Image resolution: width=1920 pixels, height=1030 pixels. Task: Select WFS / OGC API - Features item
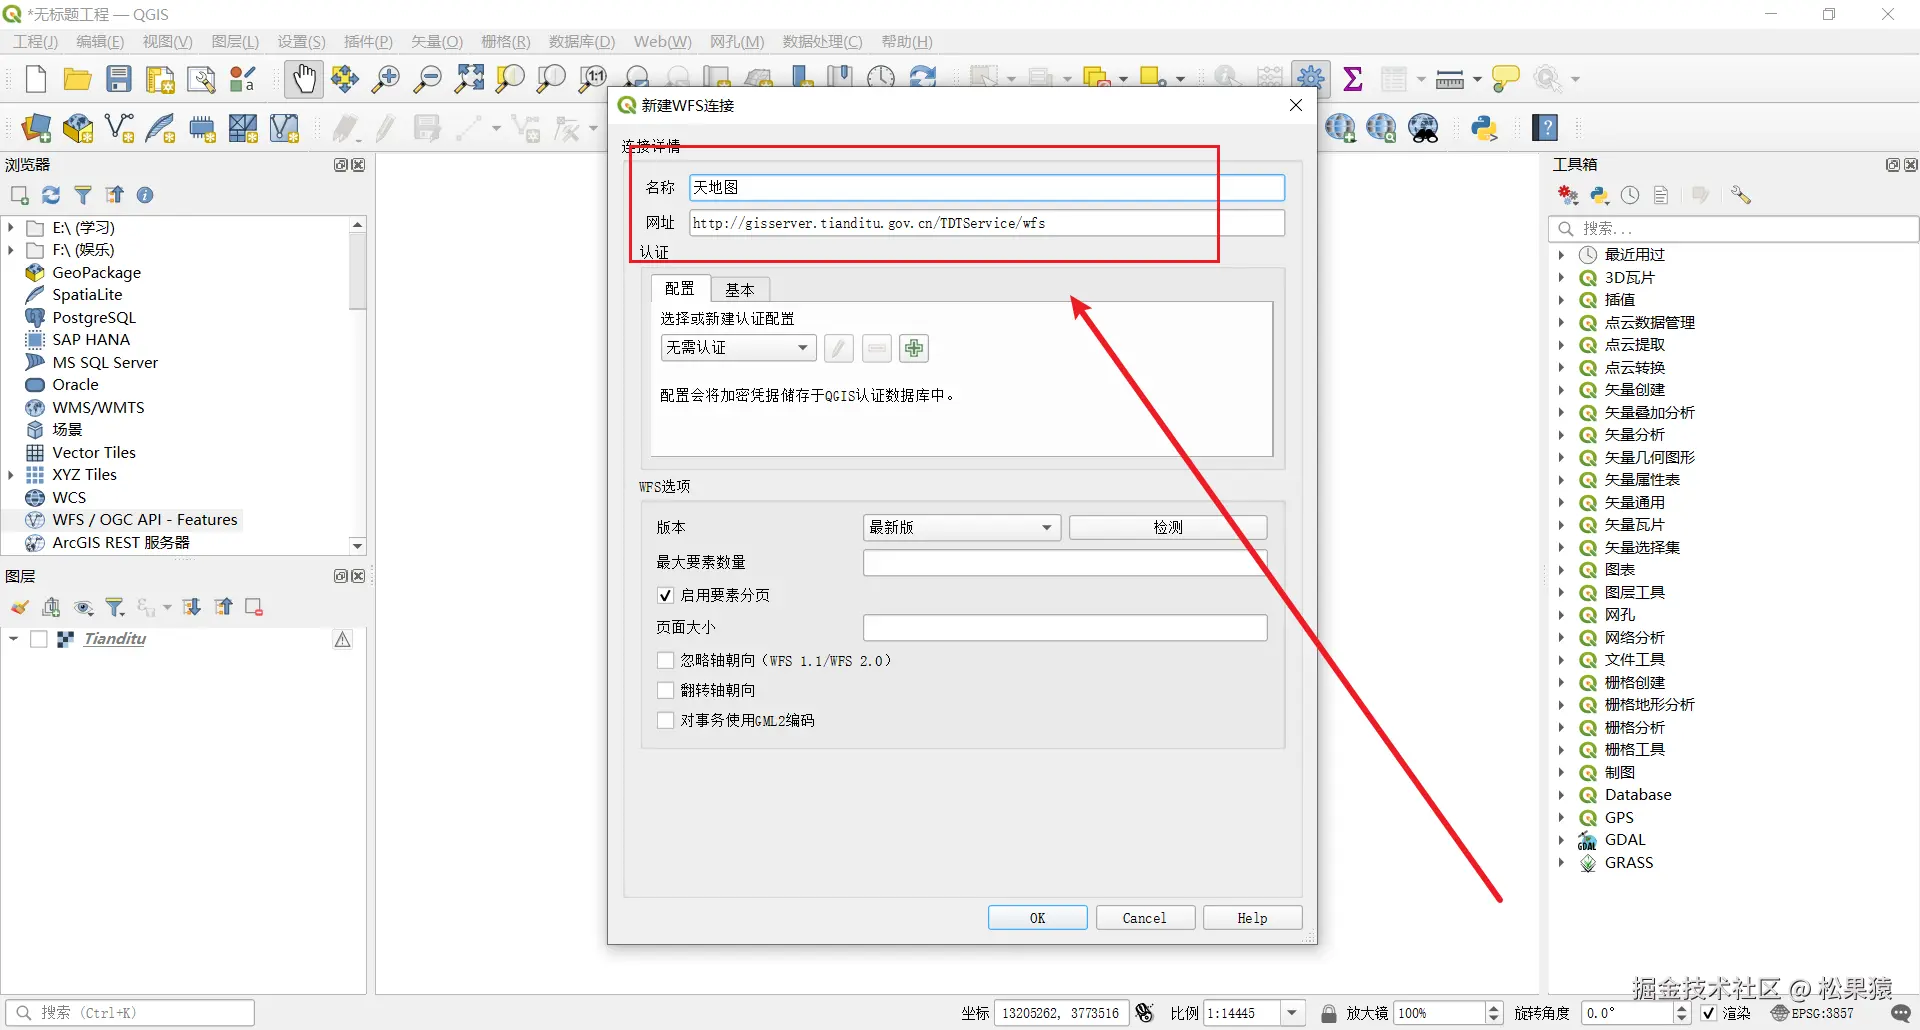145,520
